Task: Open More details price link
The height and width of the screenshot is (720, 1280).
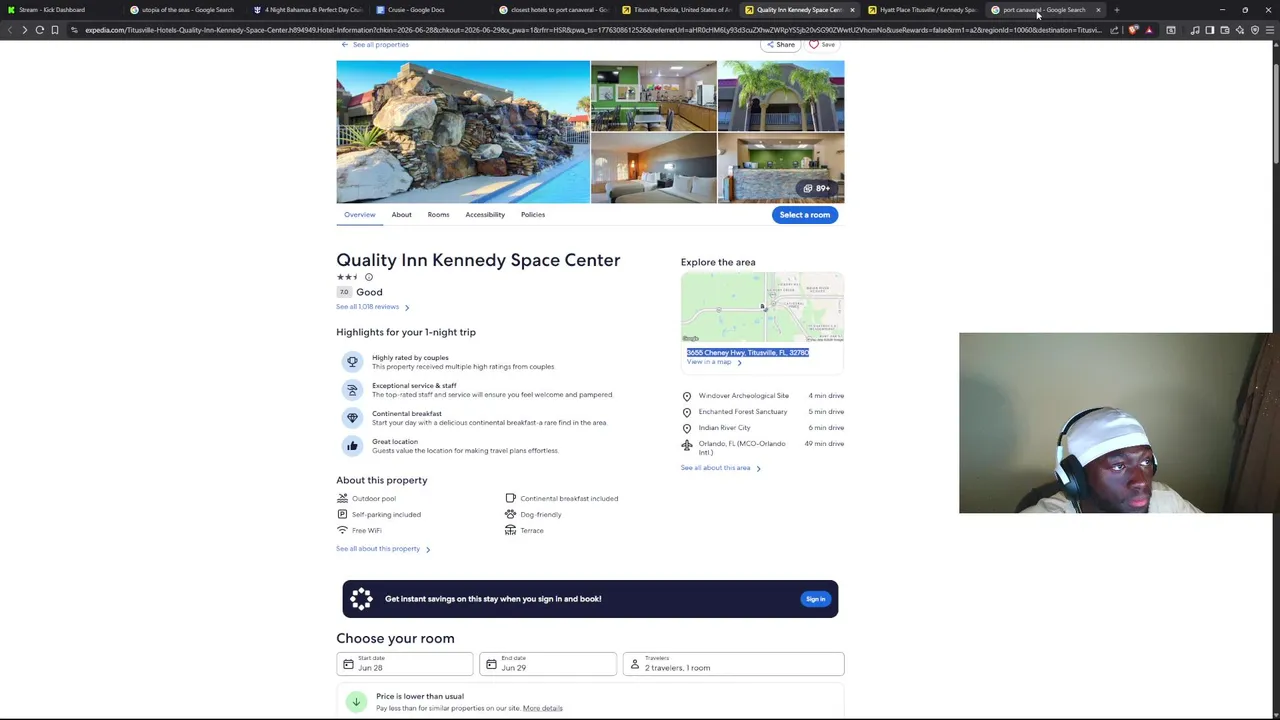Action: (542, 708)
